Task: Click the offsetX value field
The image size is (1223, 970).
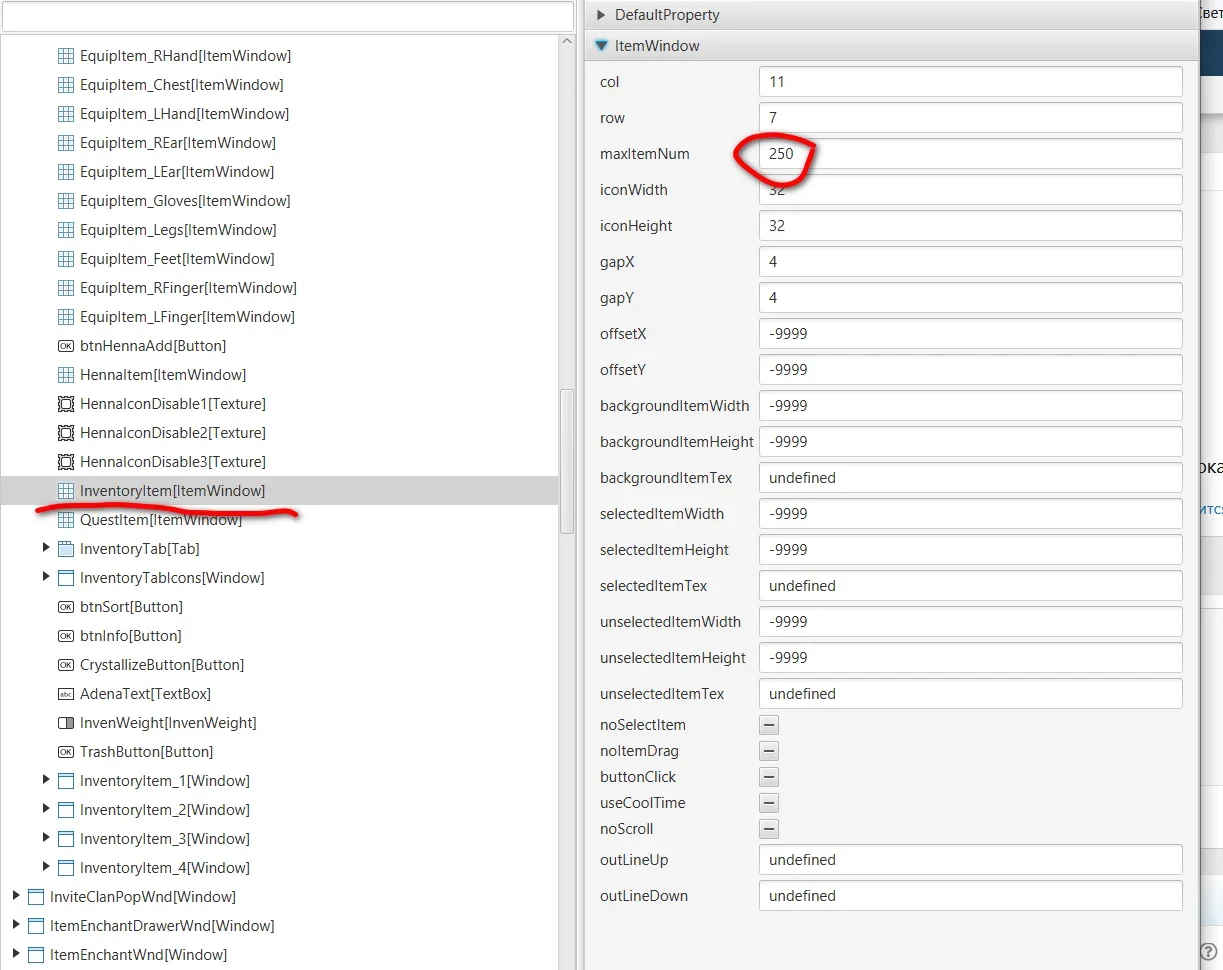Action: click(970, 334)
